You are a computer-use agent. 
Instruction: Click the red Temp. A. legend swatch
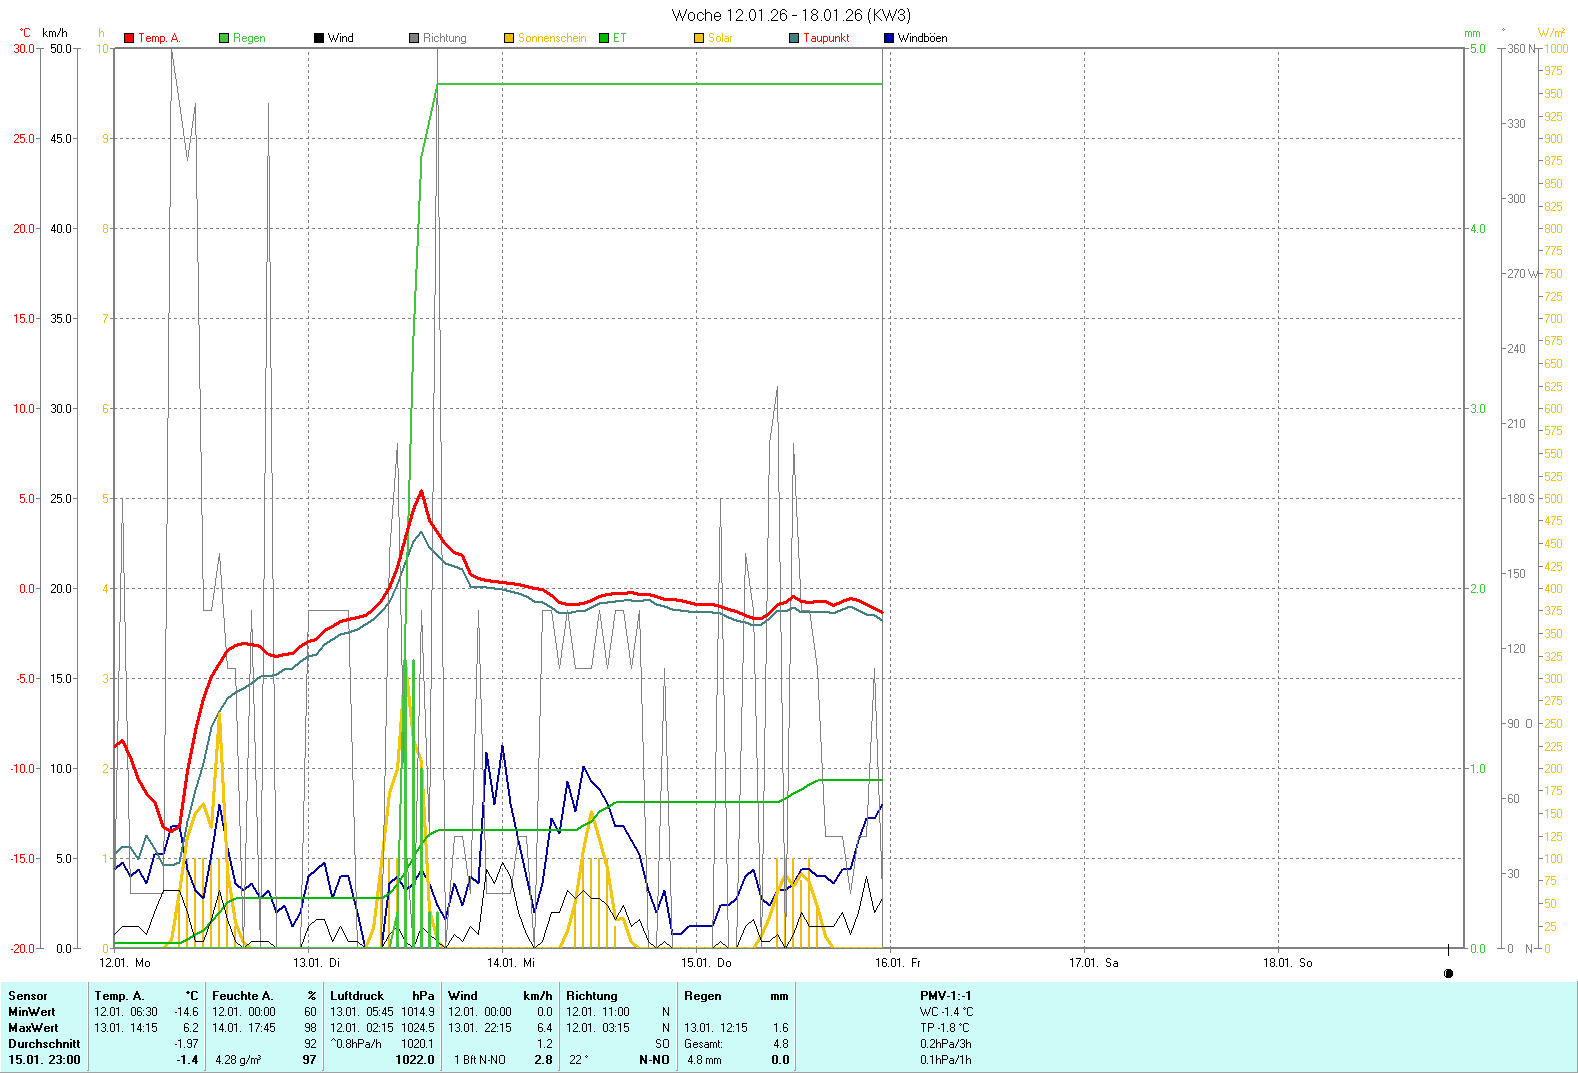[x=129, y=38]
